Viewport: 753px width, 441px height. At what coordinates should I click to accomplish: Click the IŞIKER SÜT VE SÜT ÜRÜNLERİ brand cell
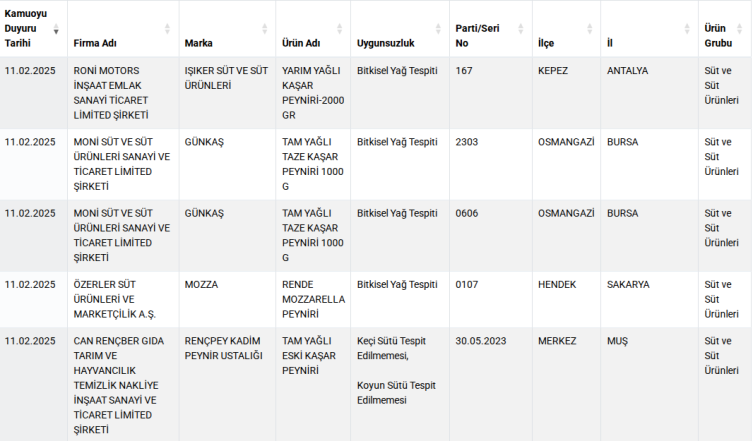pyautogui.click(x=224, y=79)
